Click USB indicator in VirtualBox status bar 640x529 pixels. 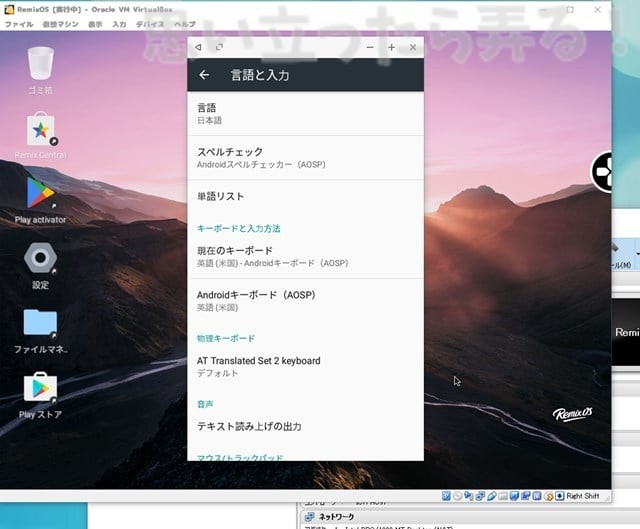coord(492,496)
